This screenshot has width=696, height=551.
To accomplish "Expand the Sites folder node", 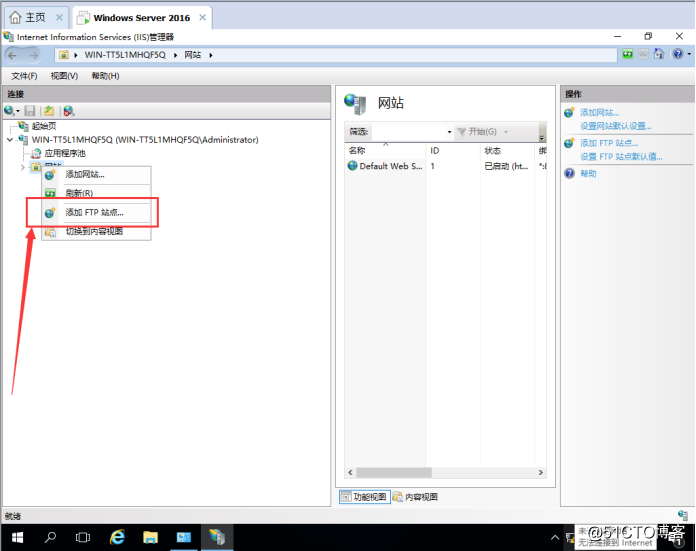I will coord(23,167).
